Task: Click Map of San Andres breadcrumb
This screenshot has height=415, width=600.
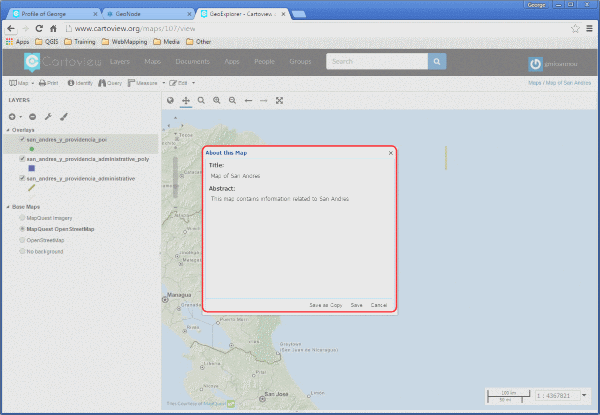Action: point(568,83)
